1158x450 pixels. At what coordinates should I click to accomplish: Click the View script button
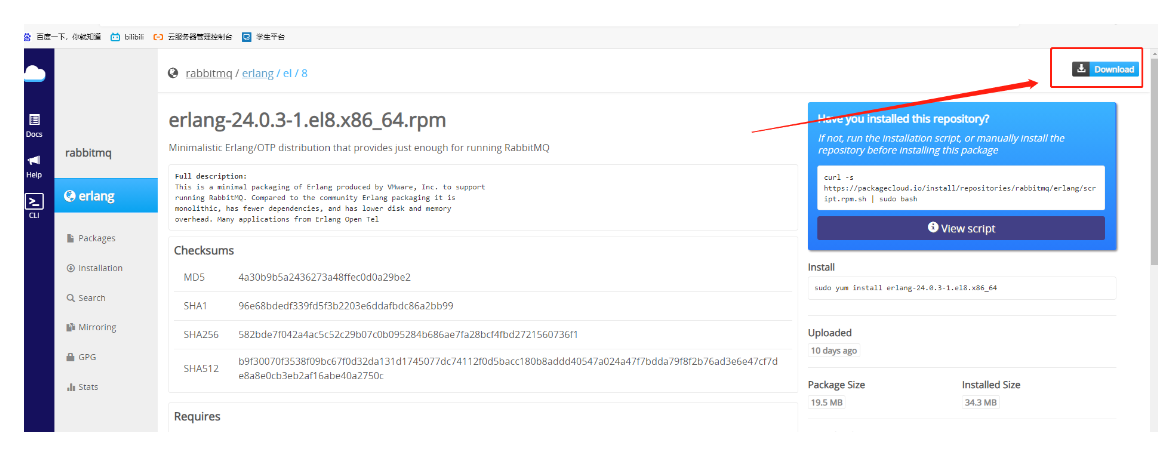coord(961,228)
